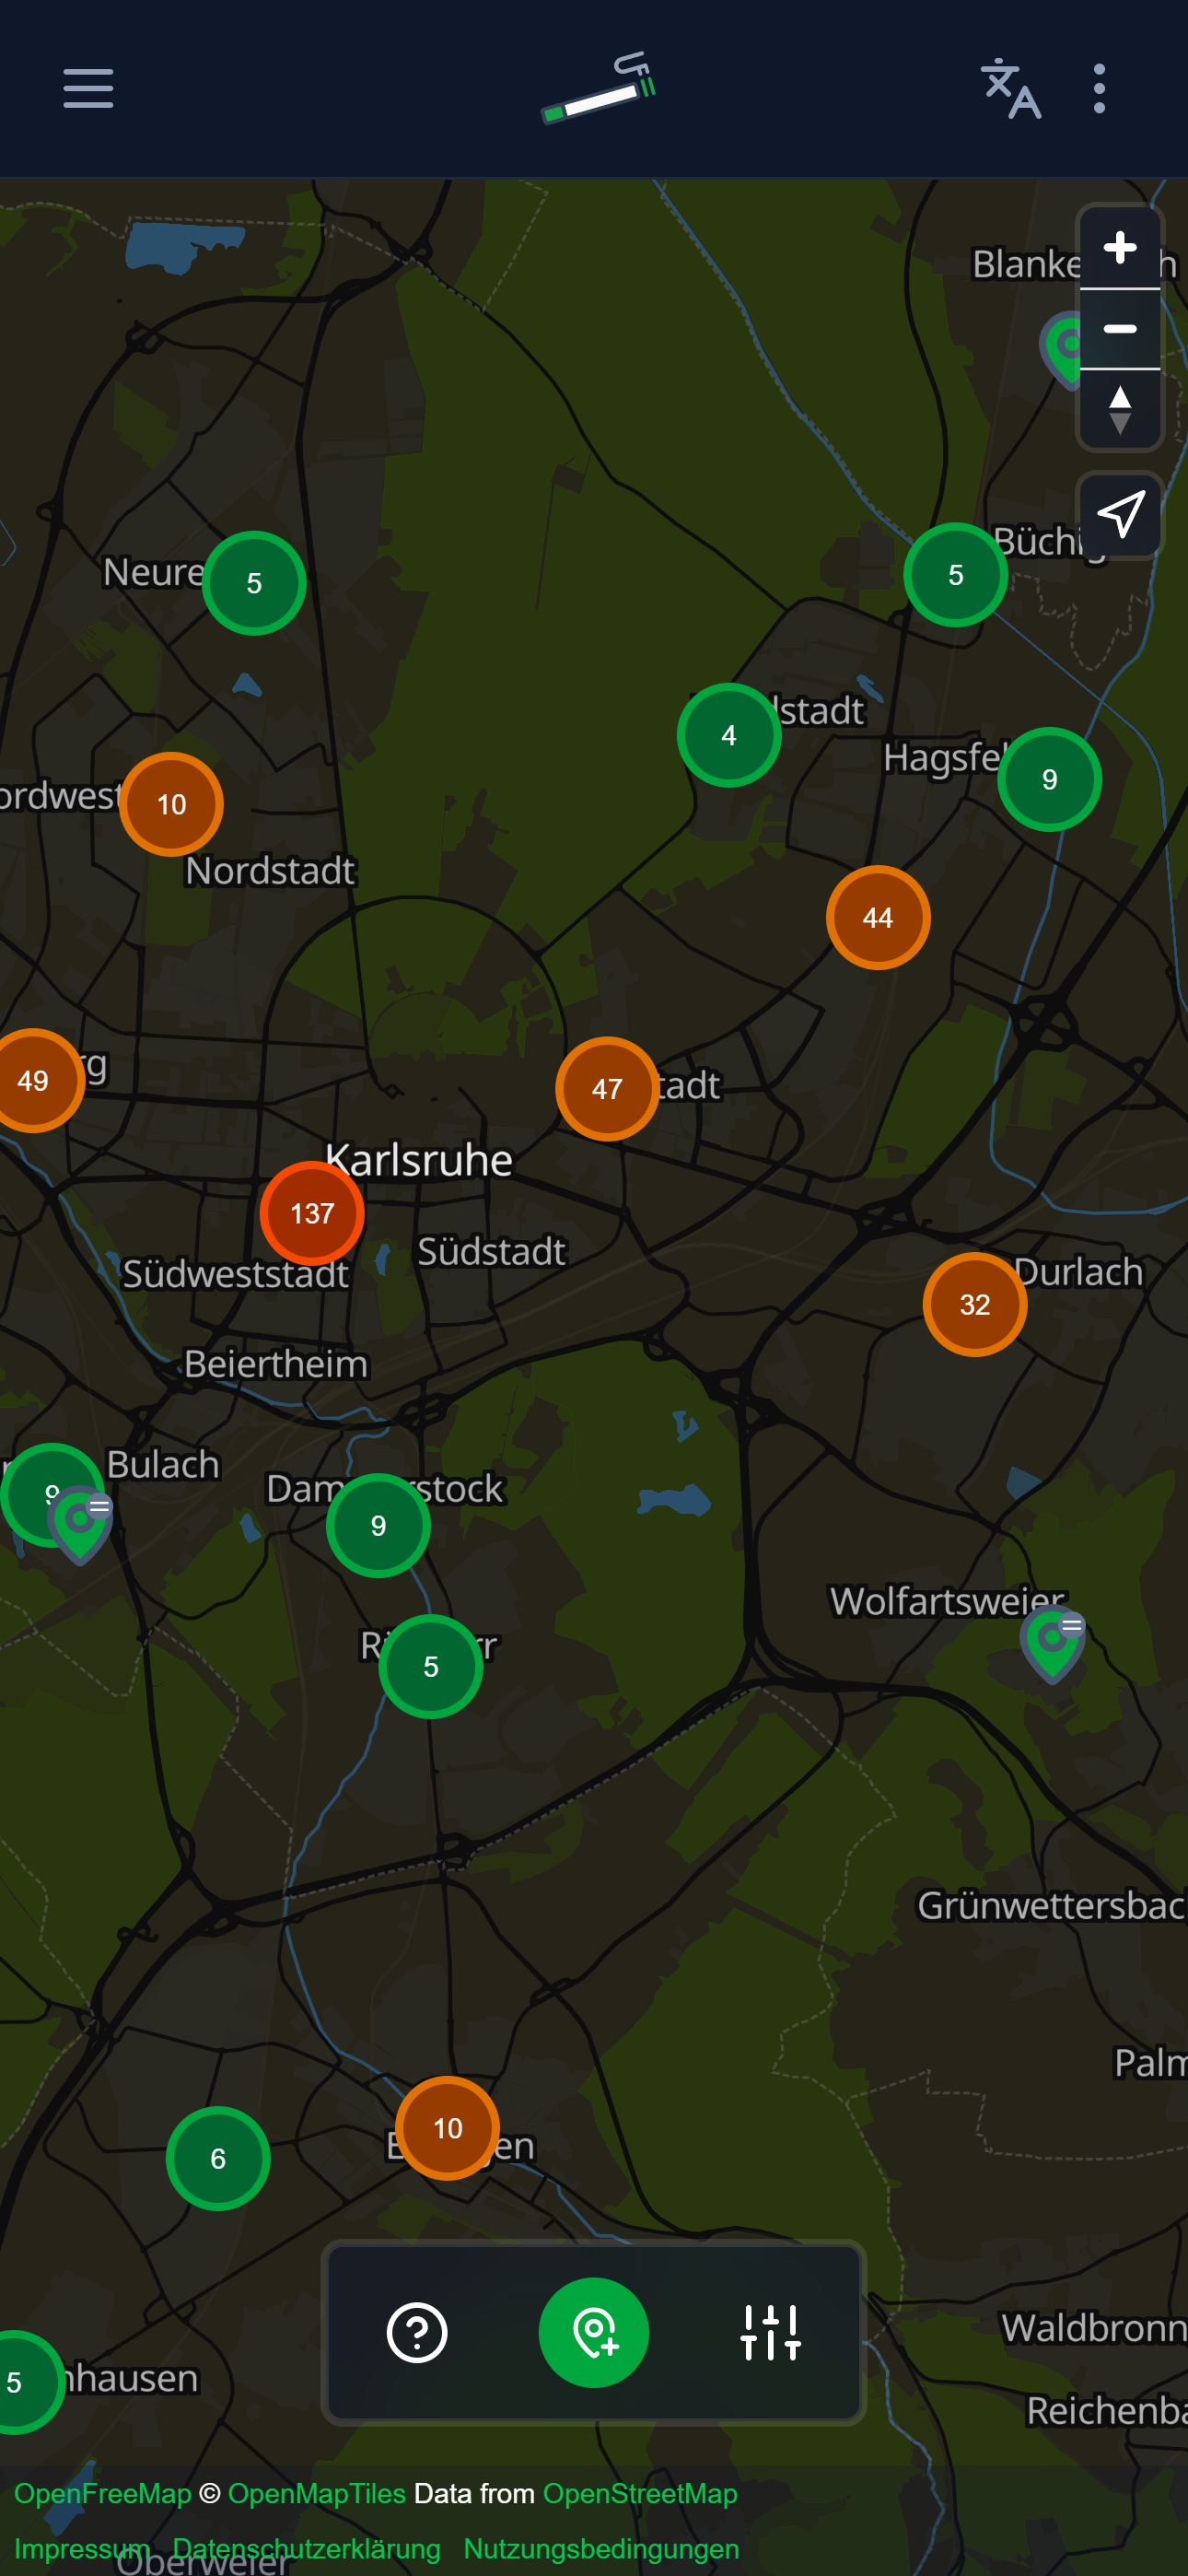
Task: Zoom out of the map
Action: click(1120, 329)
